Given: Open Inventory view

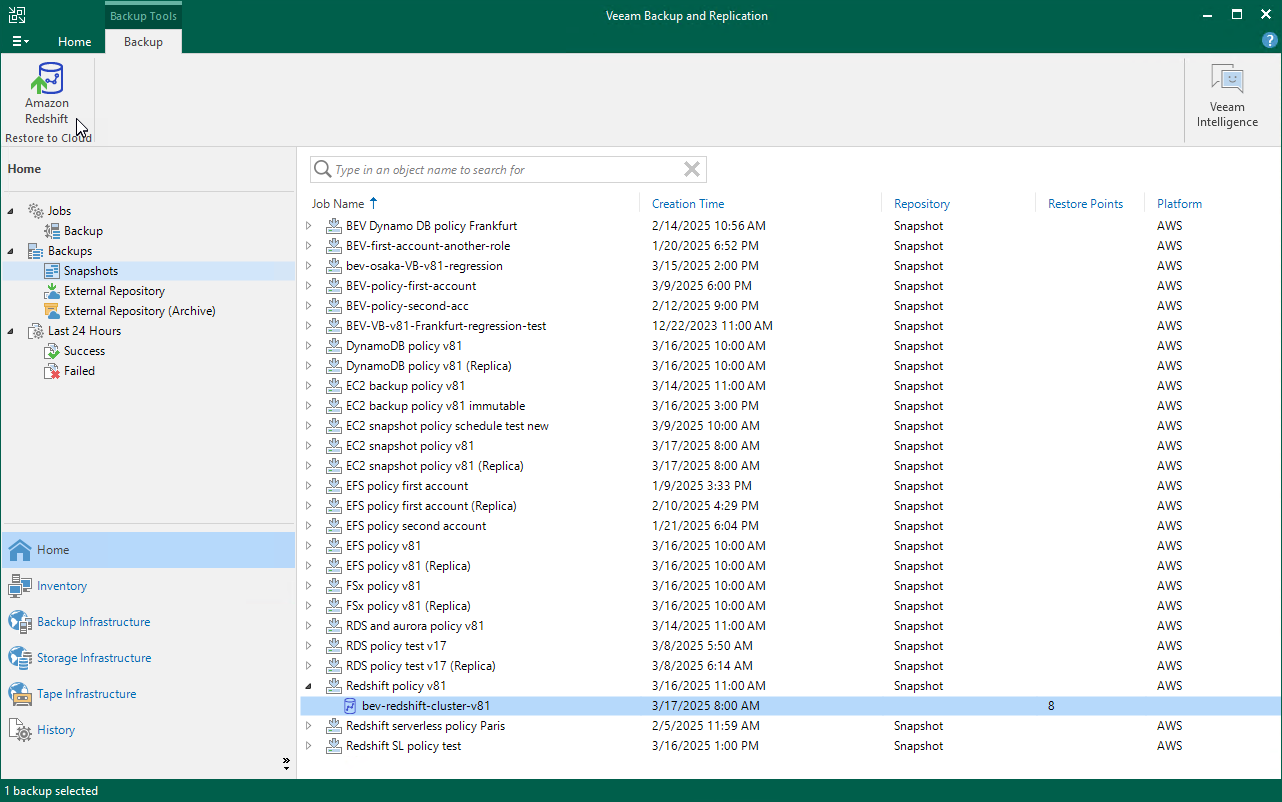Looking at the screenshot, I should (148, 586).
